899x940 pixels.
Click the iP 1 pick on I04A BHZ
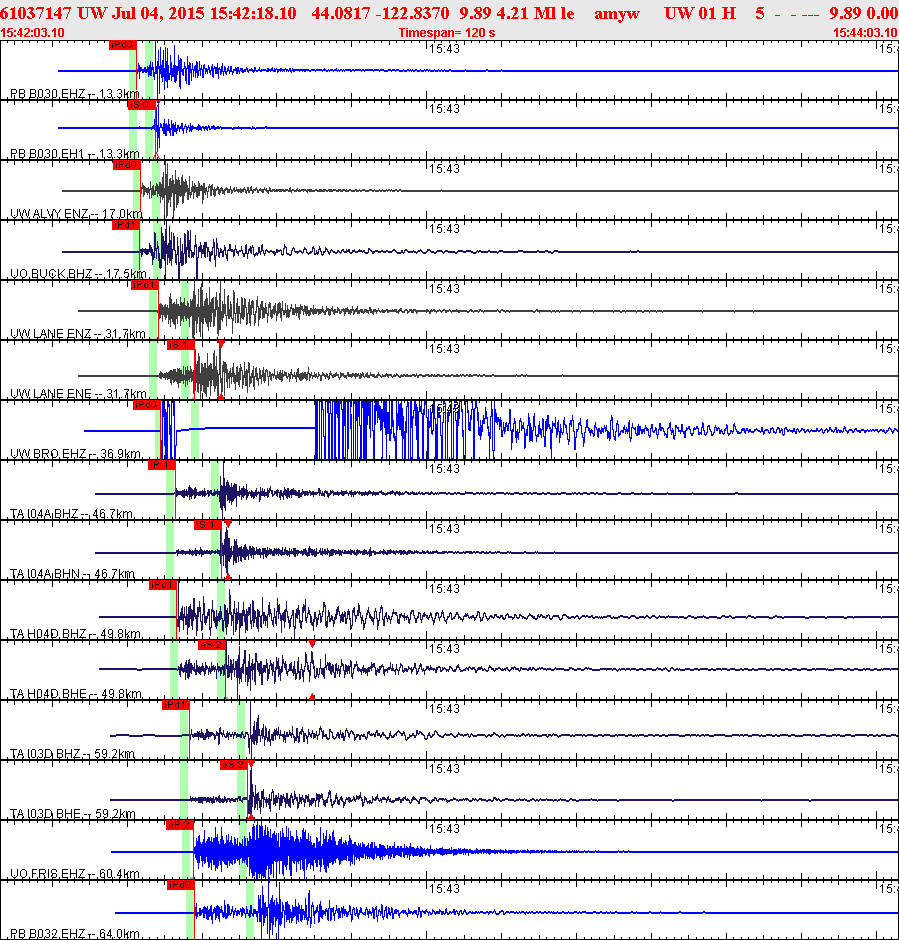[161, 465]
